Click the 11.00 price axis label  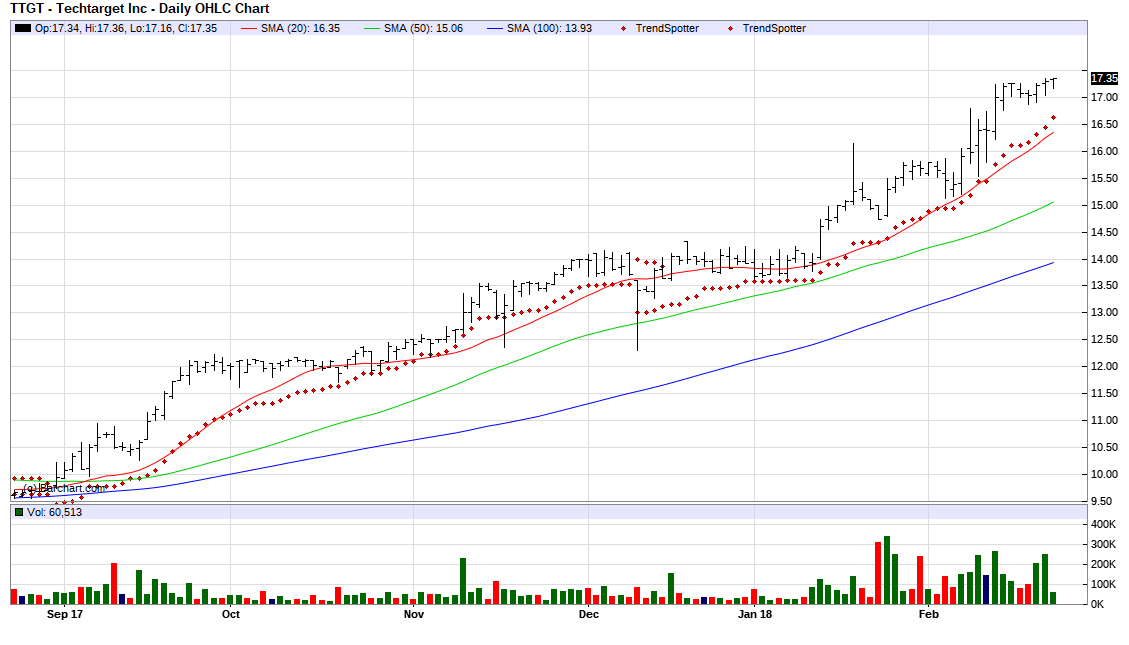[1105, 420]
